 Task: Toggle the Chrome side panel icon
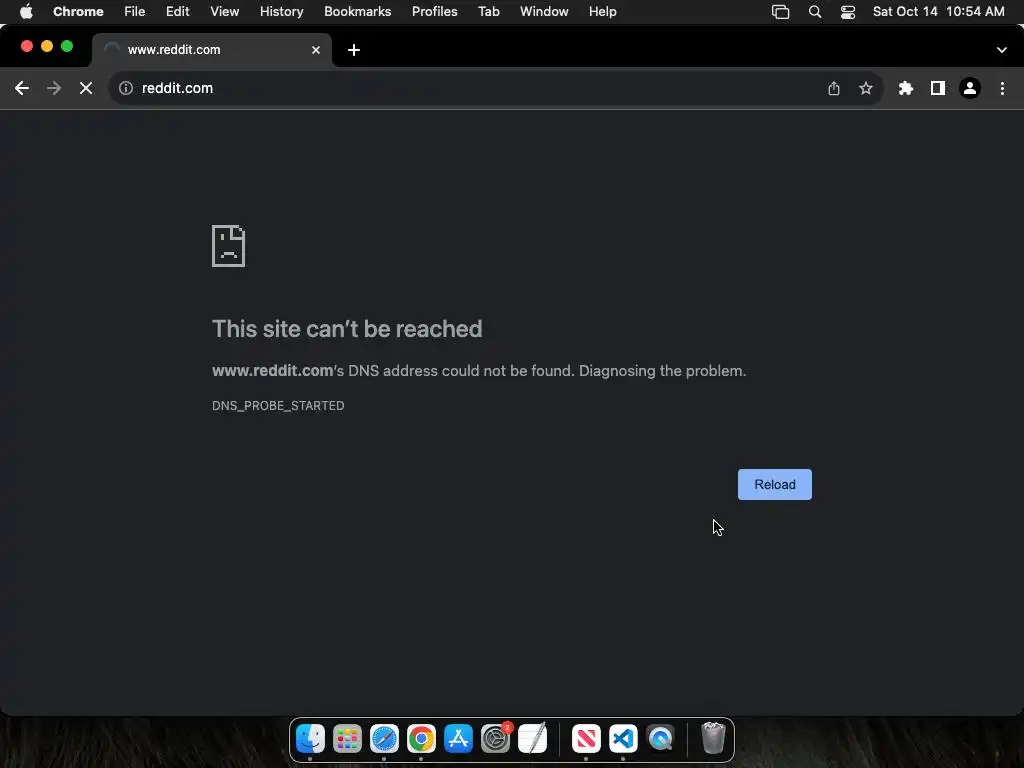coord(938,88)
